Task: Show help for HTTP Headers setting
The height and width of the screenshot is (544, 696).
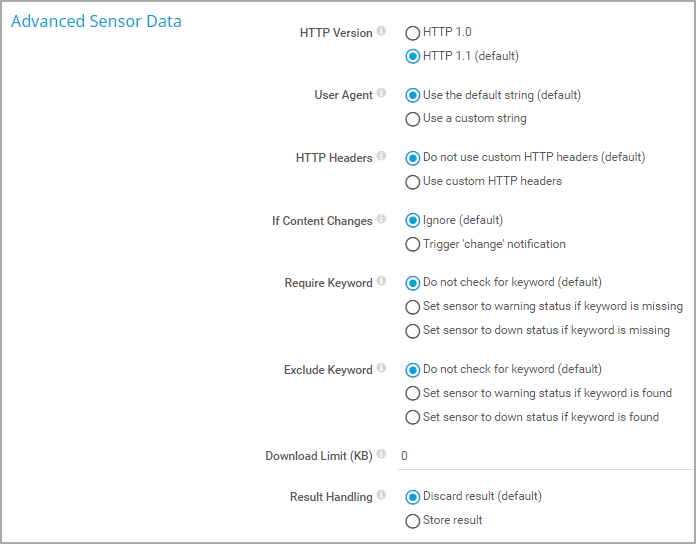Action: tap(381, 156)
